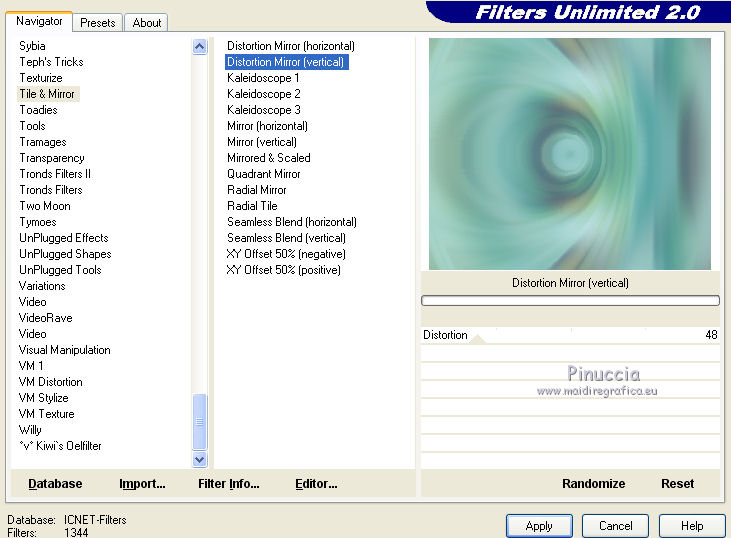Select XY Offset 50% (negative) filter
Viewport: 731px width, 538px height.
click(286, 254)
